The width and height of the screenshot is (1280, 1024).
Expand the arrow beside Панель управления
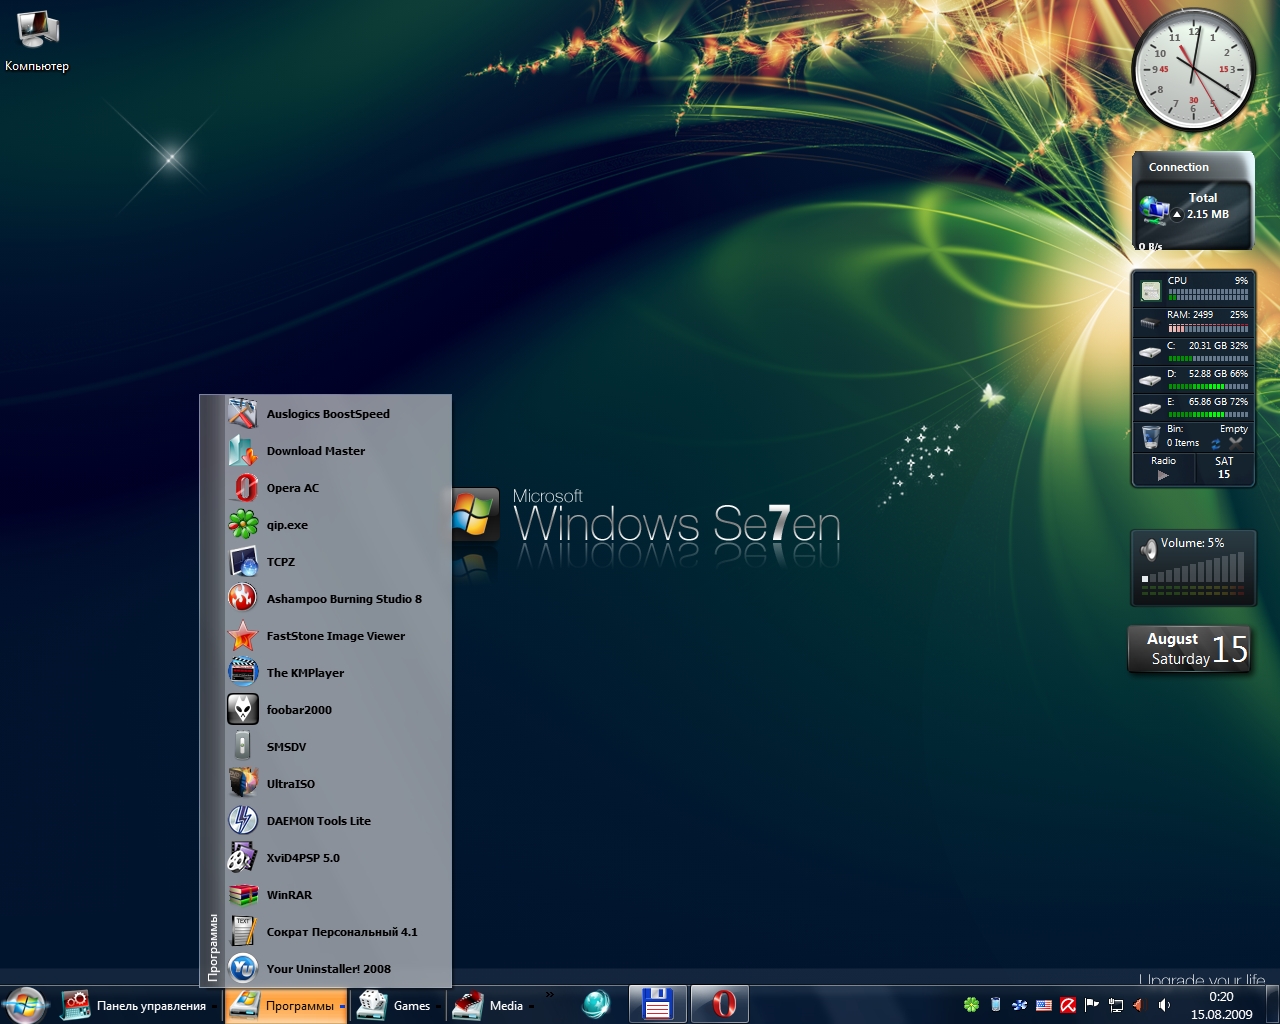click(215, 1007)
